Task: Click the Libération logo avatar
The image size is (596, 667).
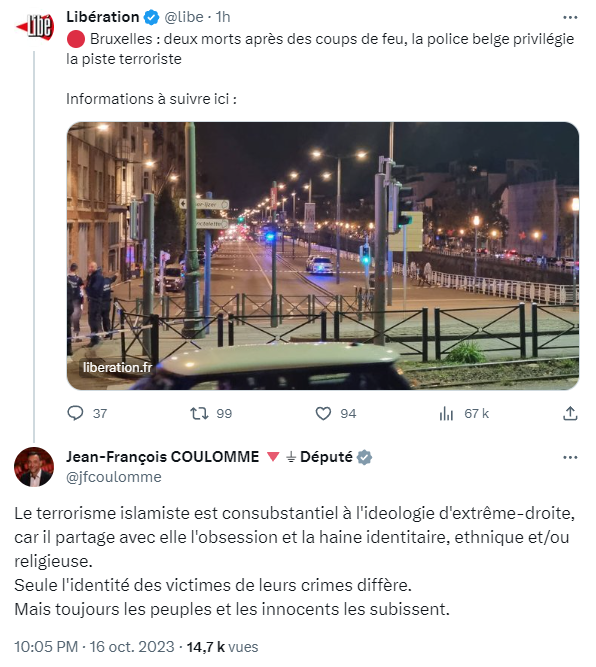Action: point(34,27)
